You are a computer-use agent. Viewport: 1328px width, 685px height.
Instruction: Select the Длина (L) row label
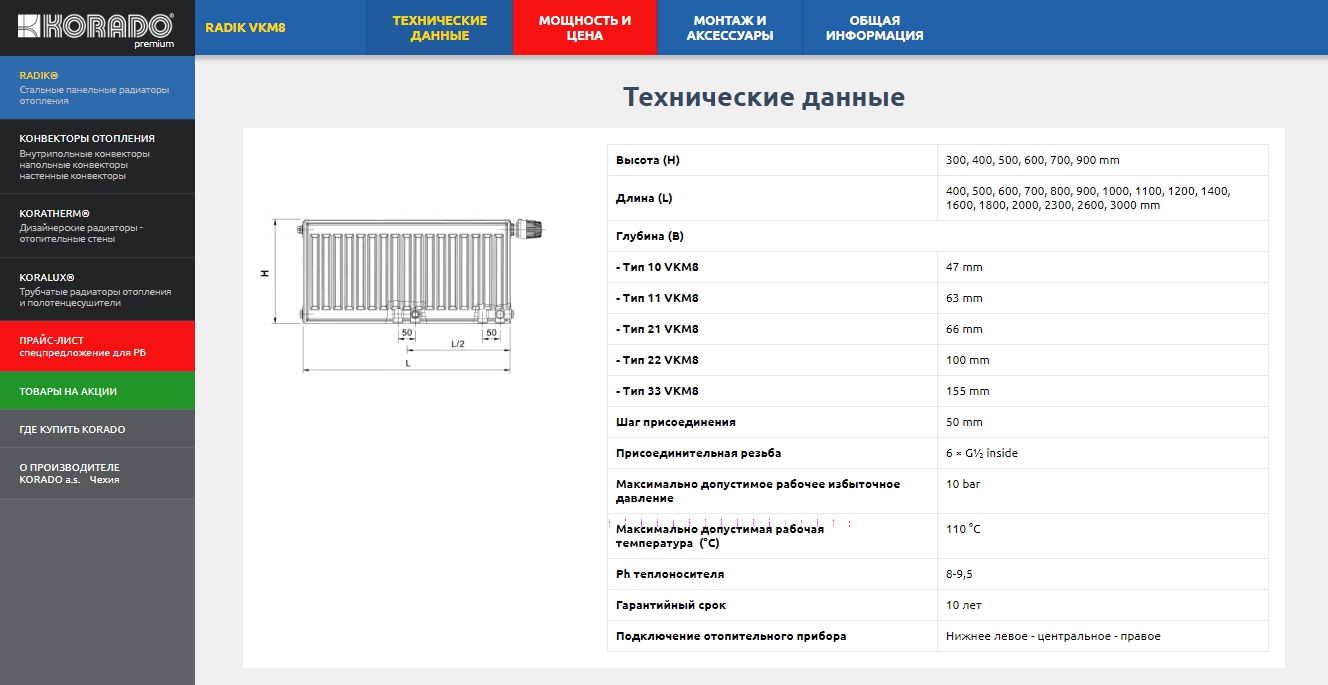click(x=644, y=198)
